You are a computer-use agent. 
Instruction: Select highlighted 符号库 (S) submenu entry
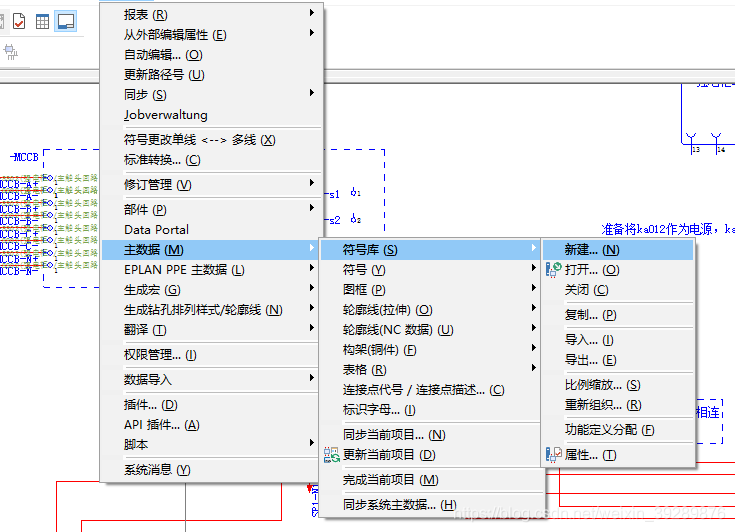[430, 250]
